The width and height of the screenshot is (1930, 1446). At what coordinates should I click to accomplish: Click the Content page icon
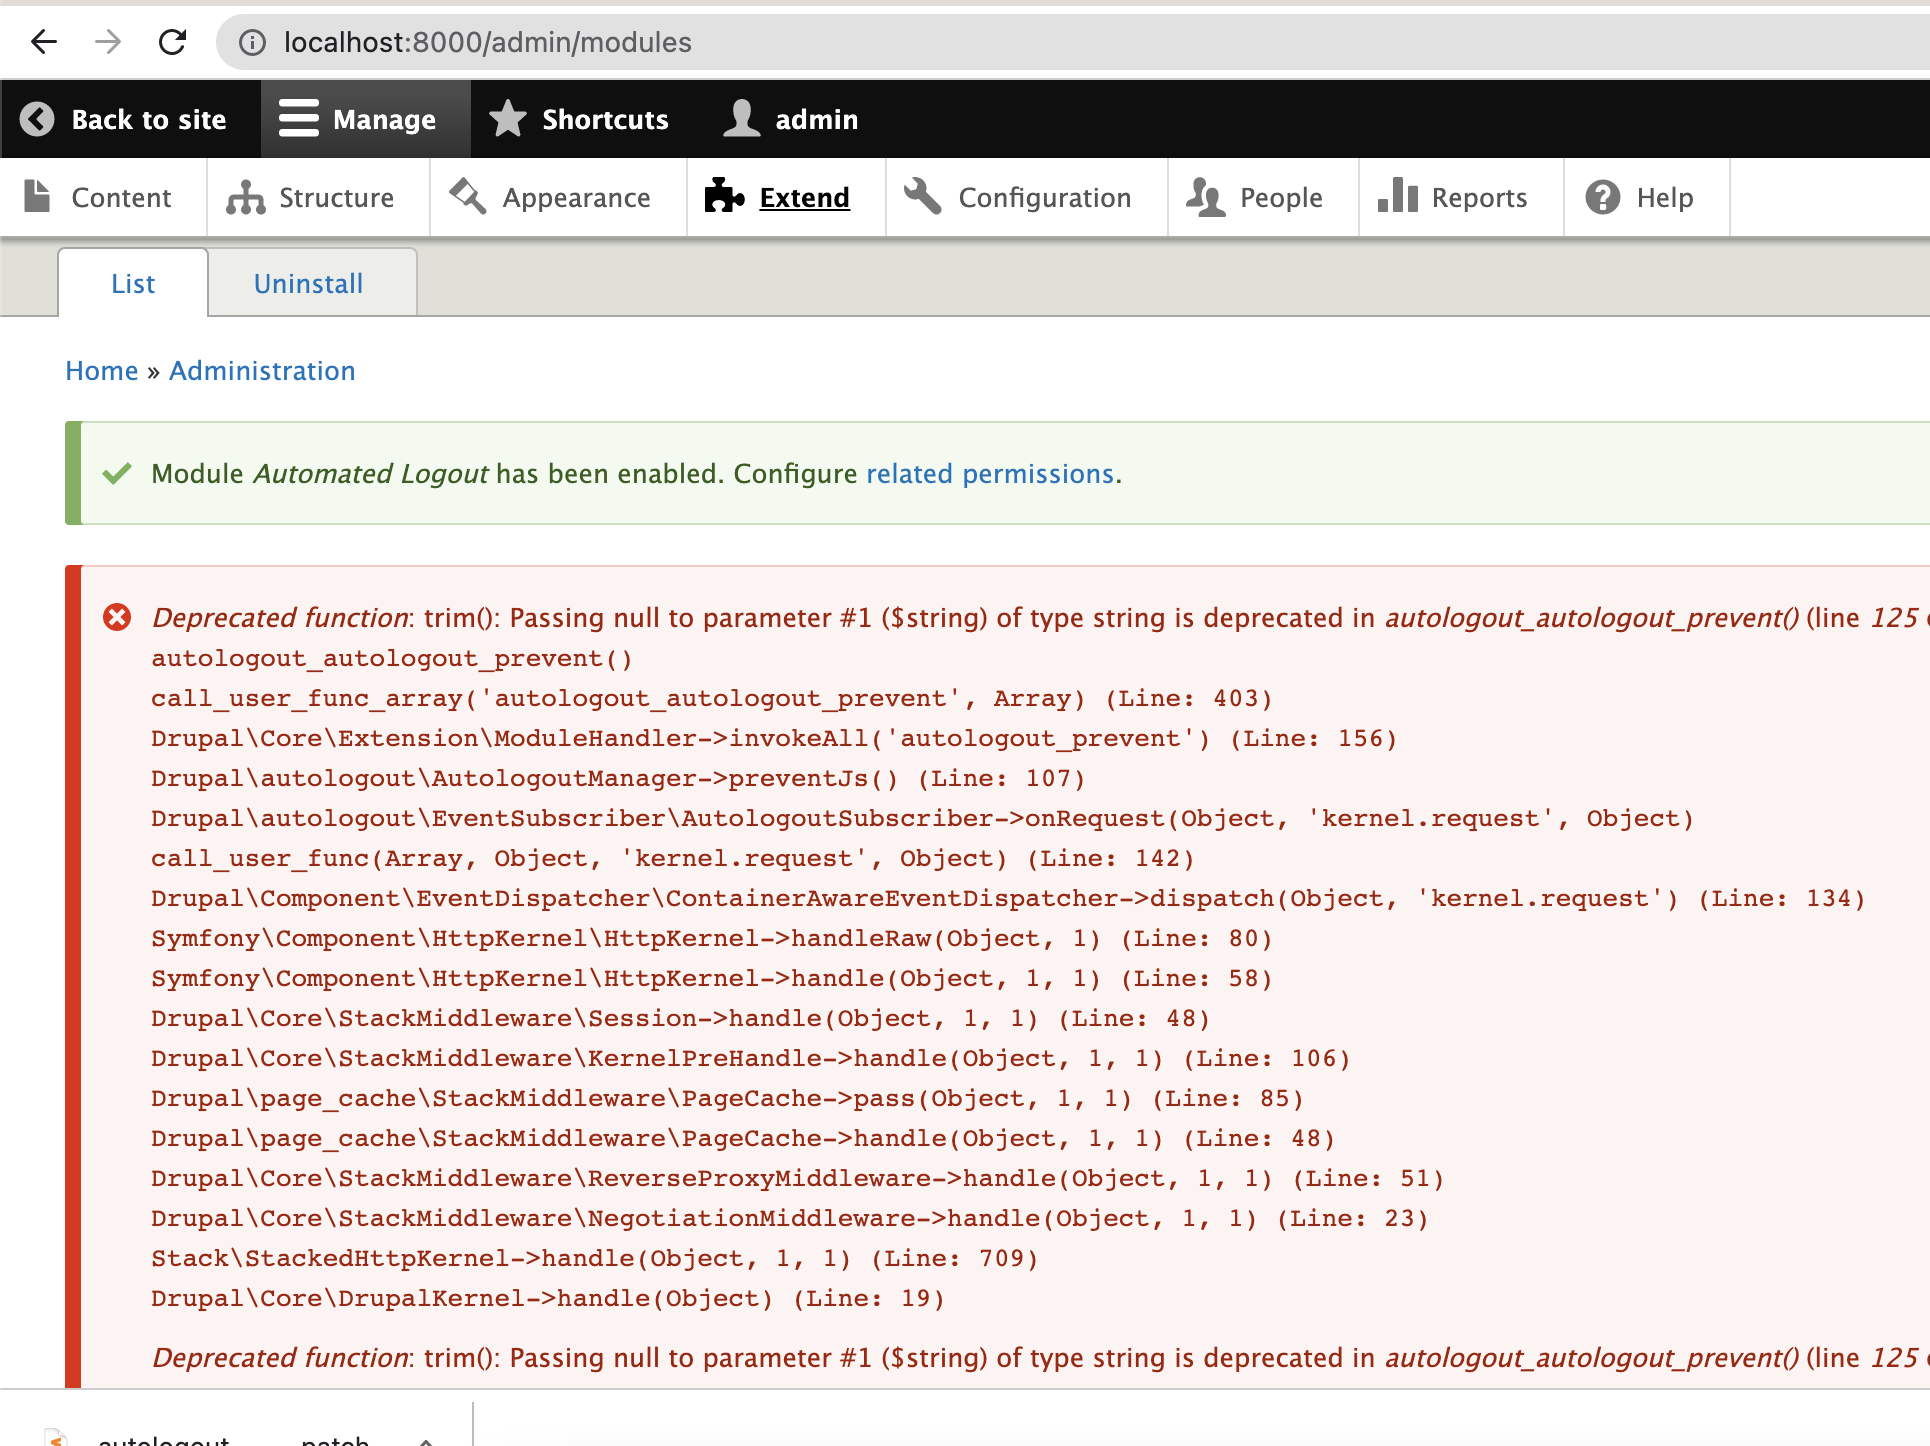click(37, 196)
